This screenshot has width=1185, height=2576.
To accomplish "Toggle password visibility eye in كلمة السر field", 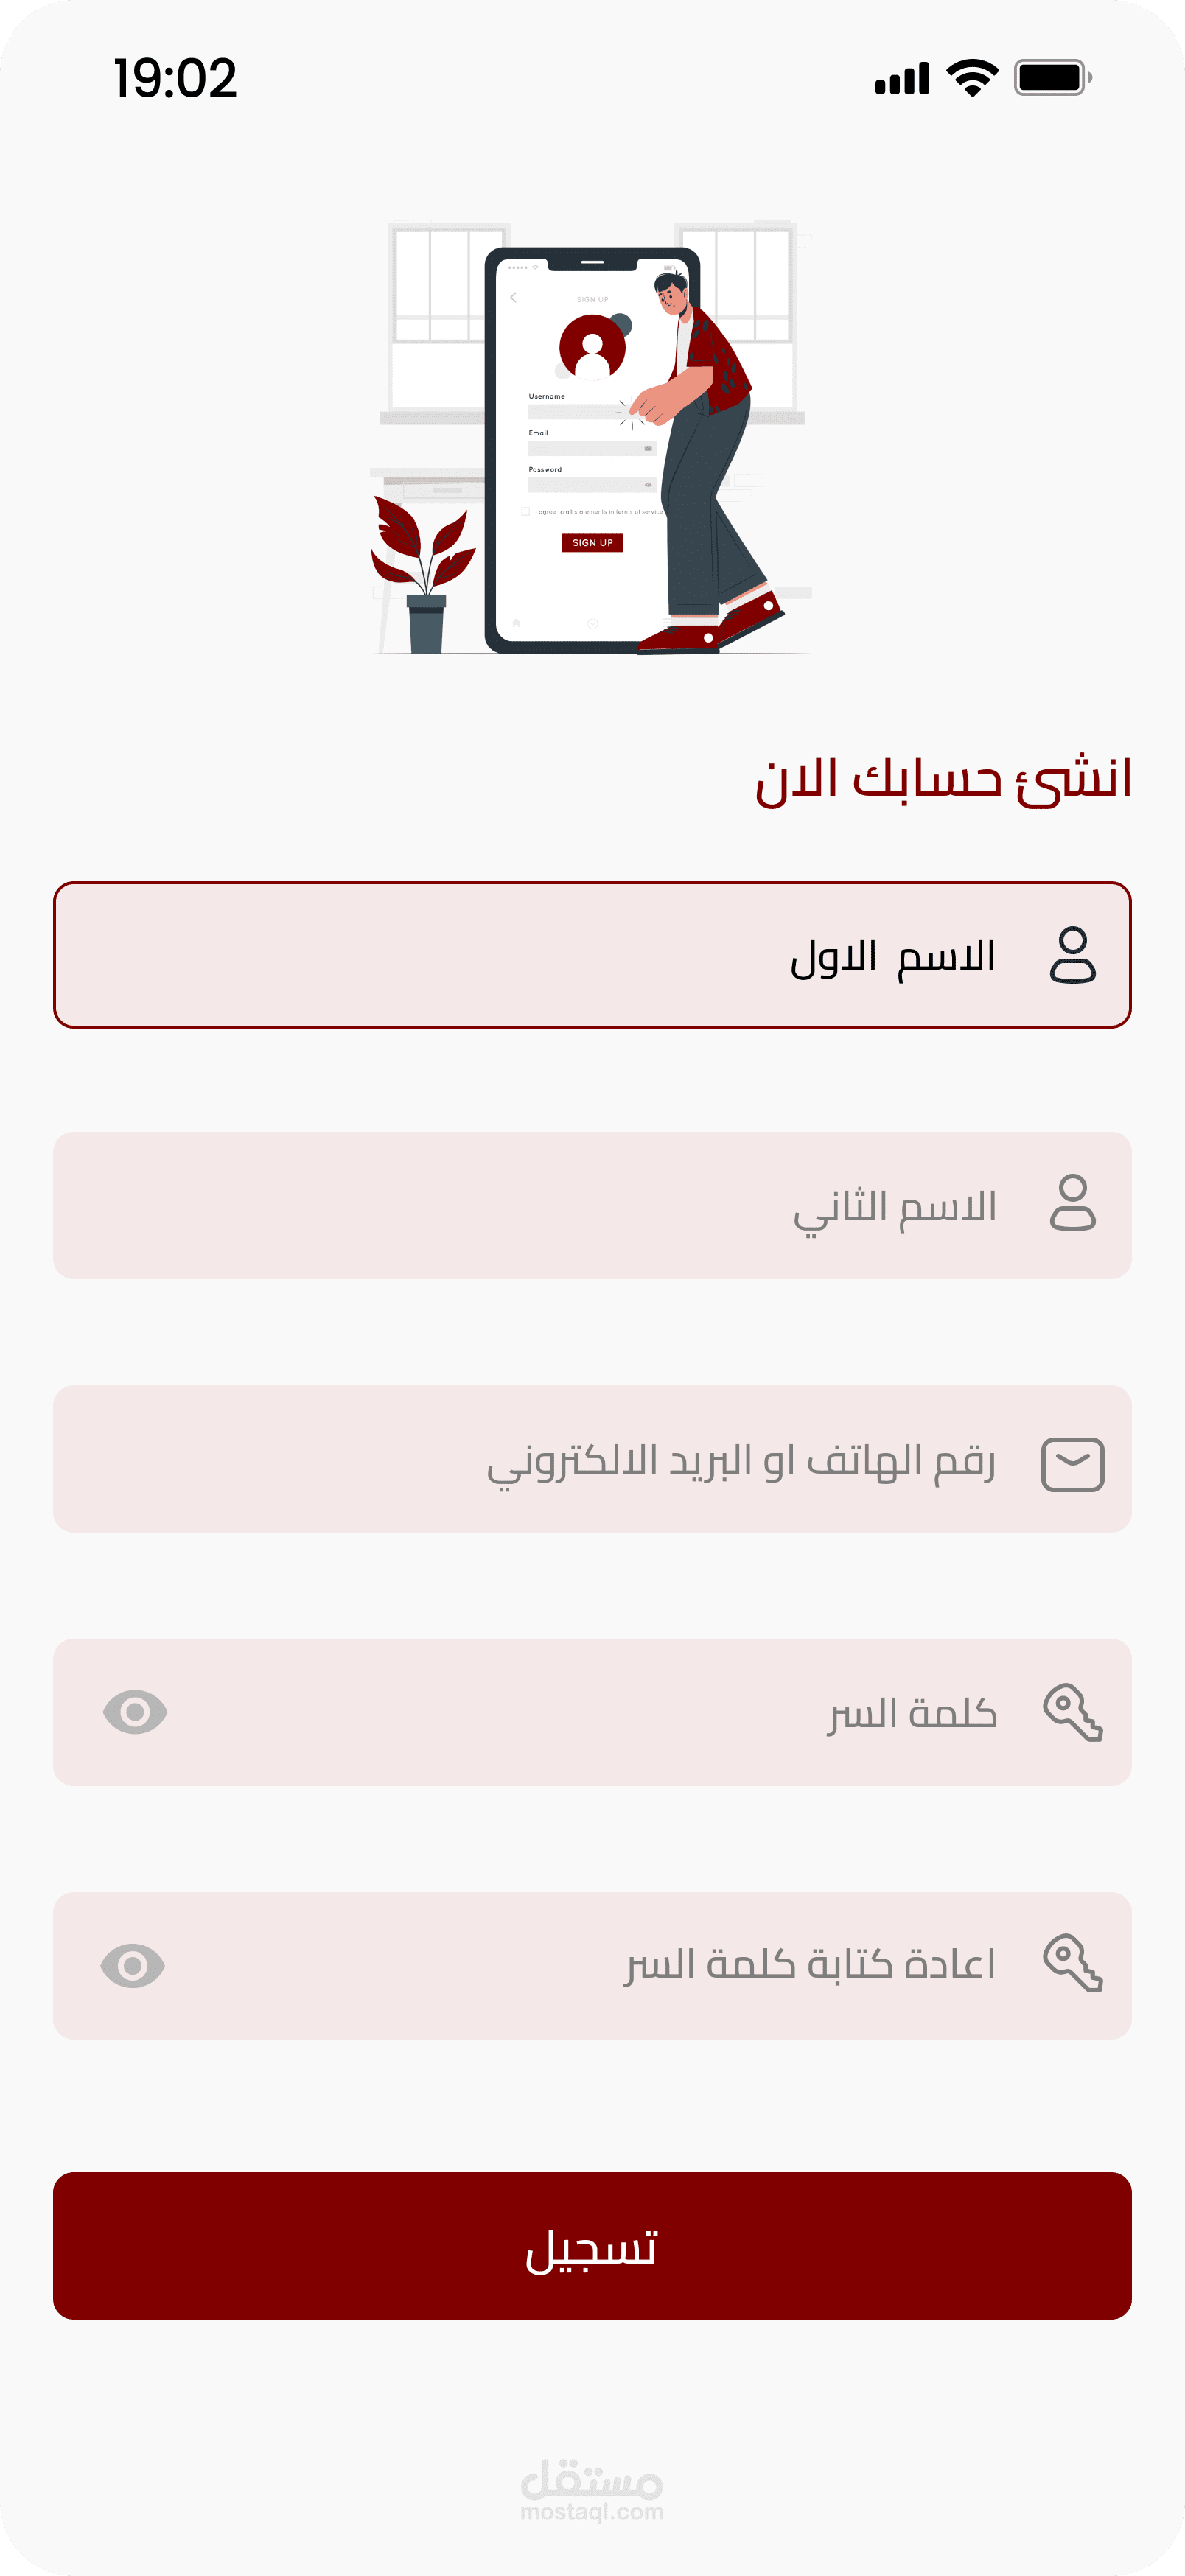I will (x=135, y=1712).
